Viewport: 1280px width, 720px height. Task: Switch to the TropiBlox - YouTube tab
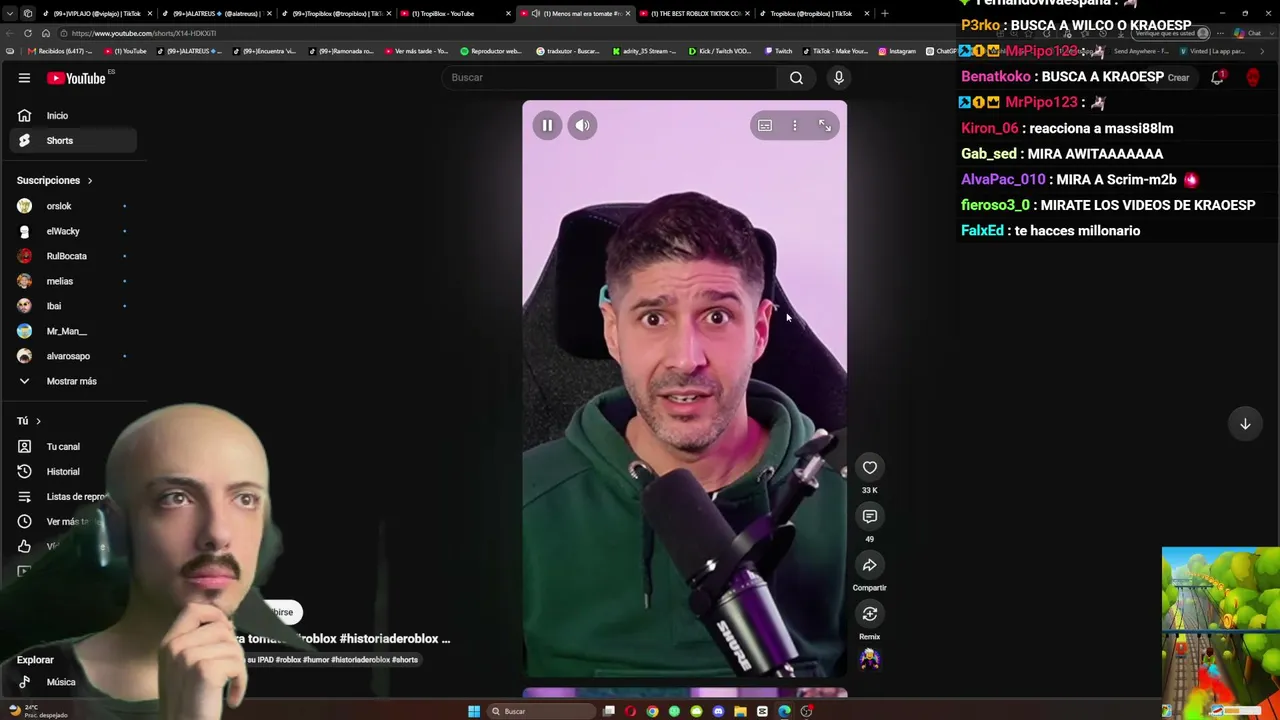455,14
